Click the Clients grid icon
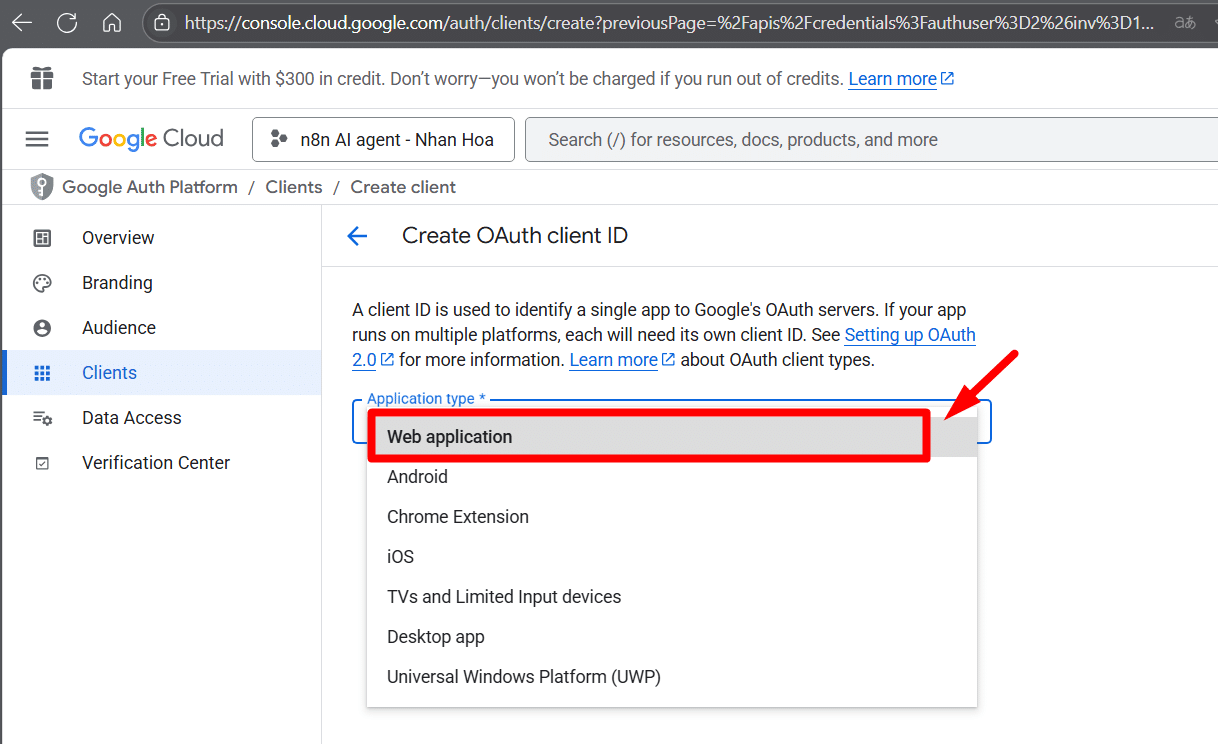This screenshot has height=744, width=1218. click(x=42, y=373)
